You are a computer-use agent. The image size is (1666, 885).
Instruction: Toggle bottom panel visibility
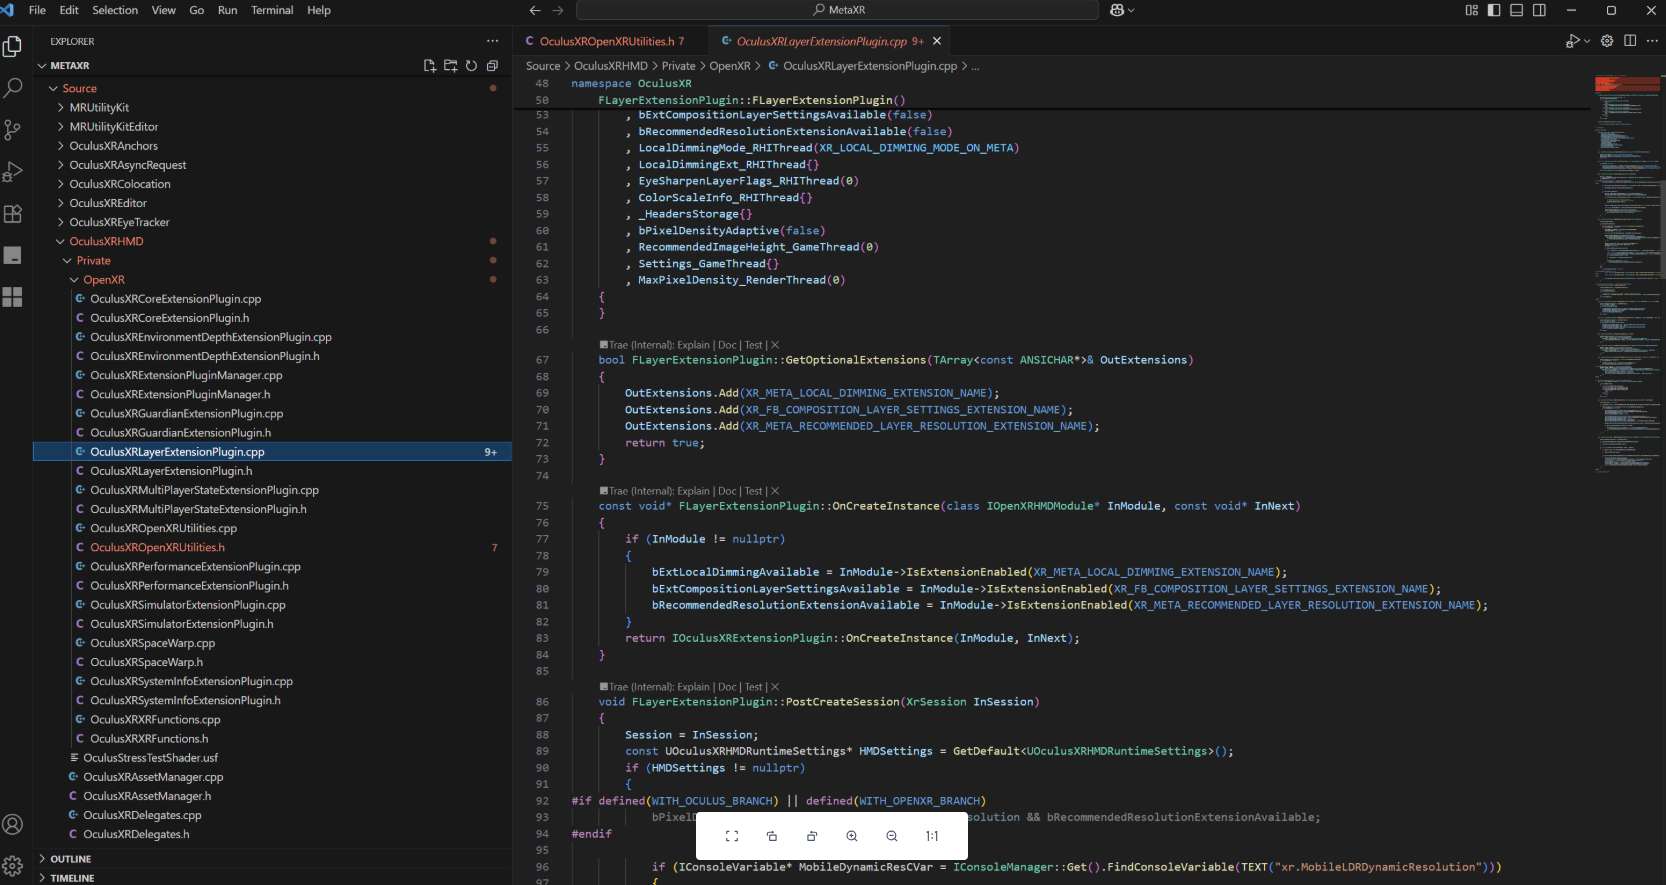click(x=1516, y=10)
